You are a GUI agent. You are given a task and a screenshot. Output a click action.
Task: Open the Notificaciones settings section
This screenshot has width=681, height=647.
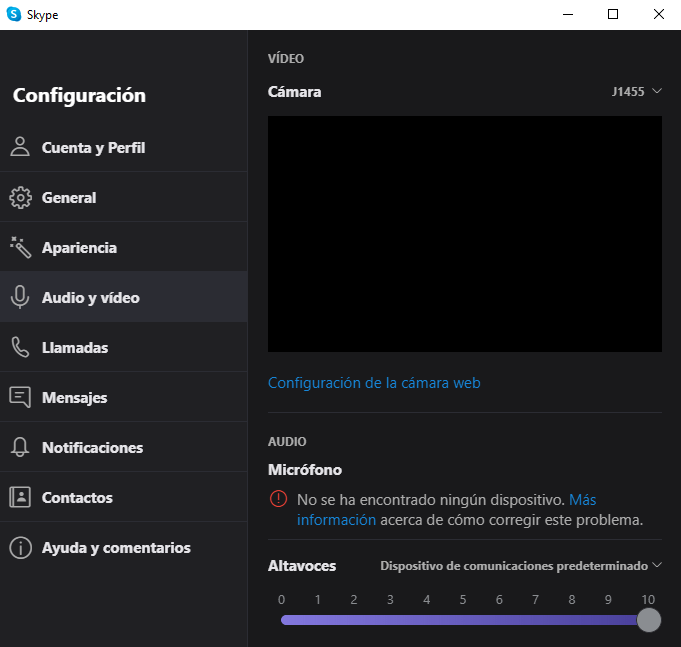click(x=124, y=447)
